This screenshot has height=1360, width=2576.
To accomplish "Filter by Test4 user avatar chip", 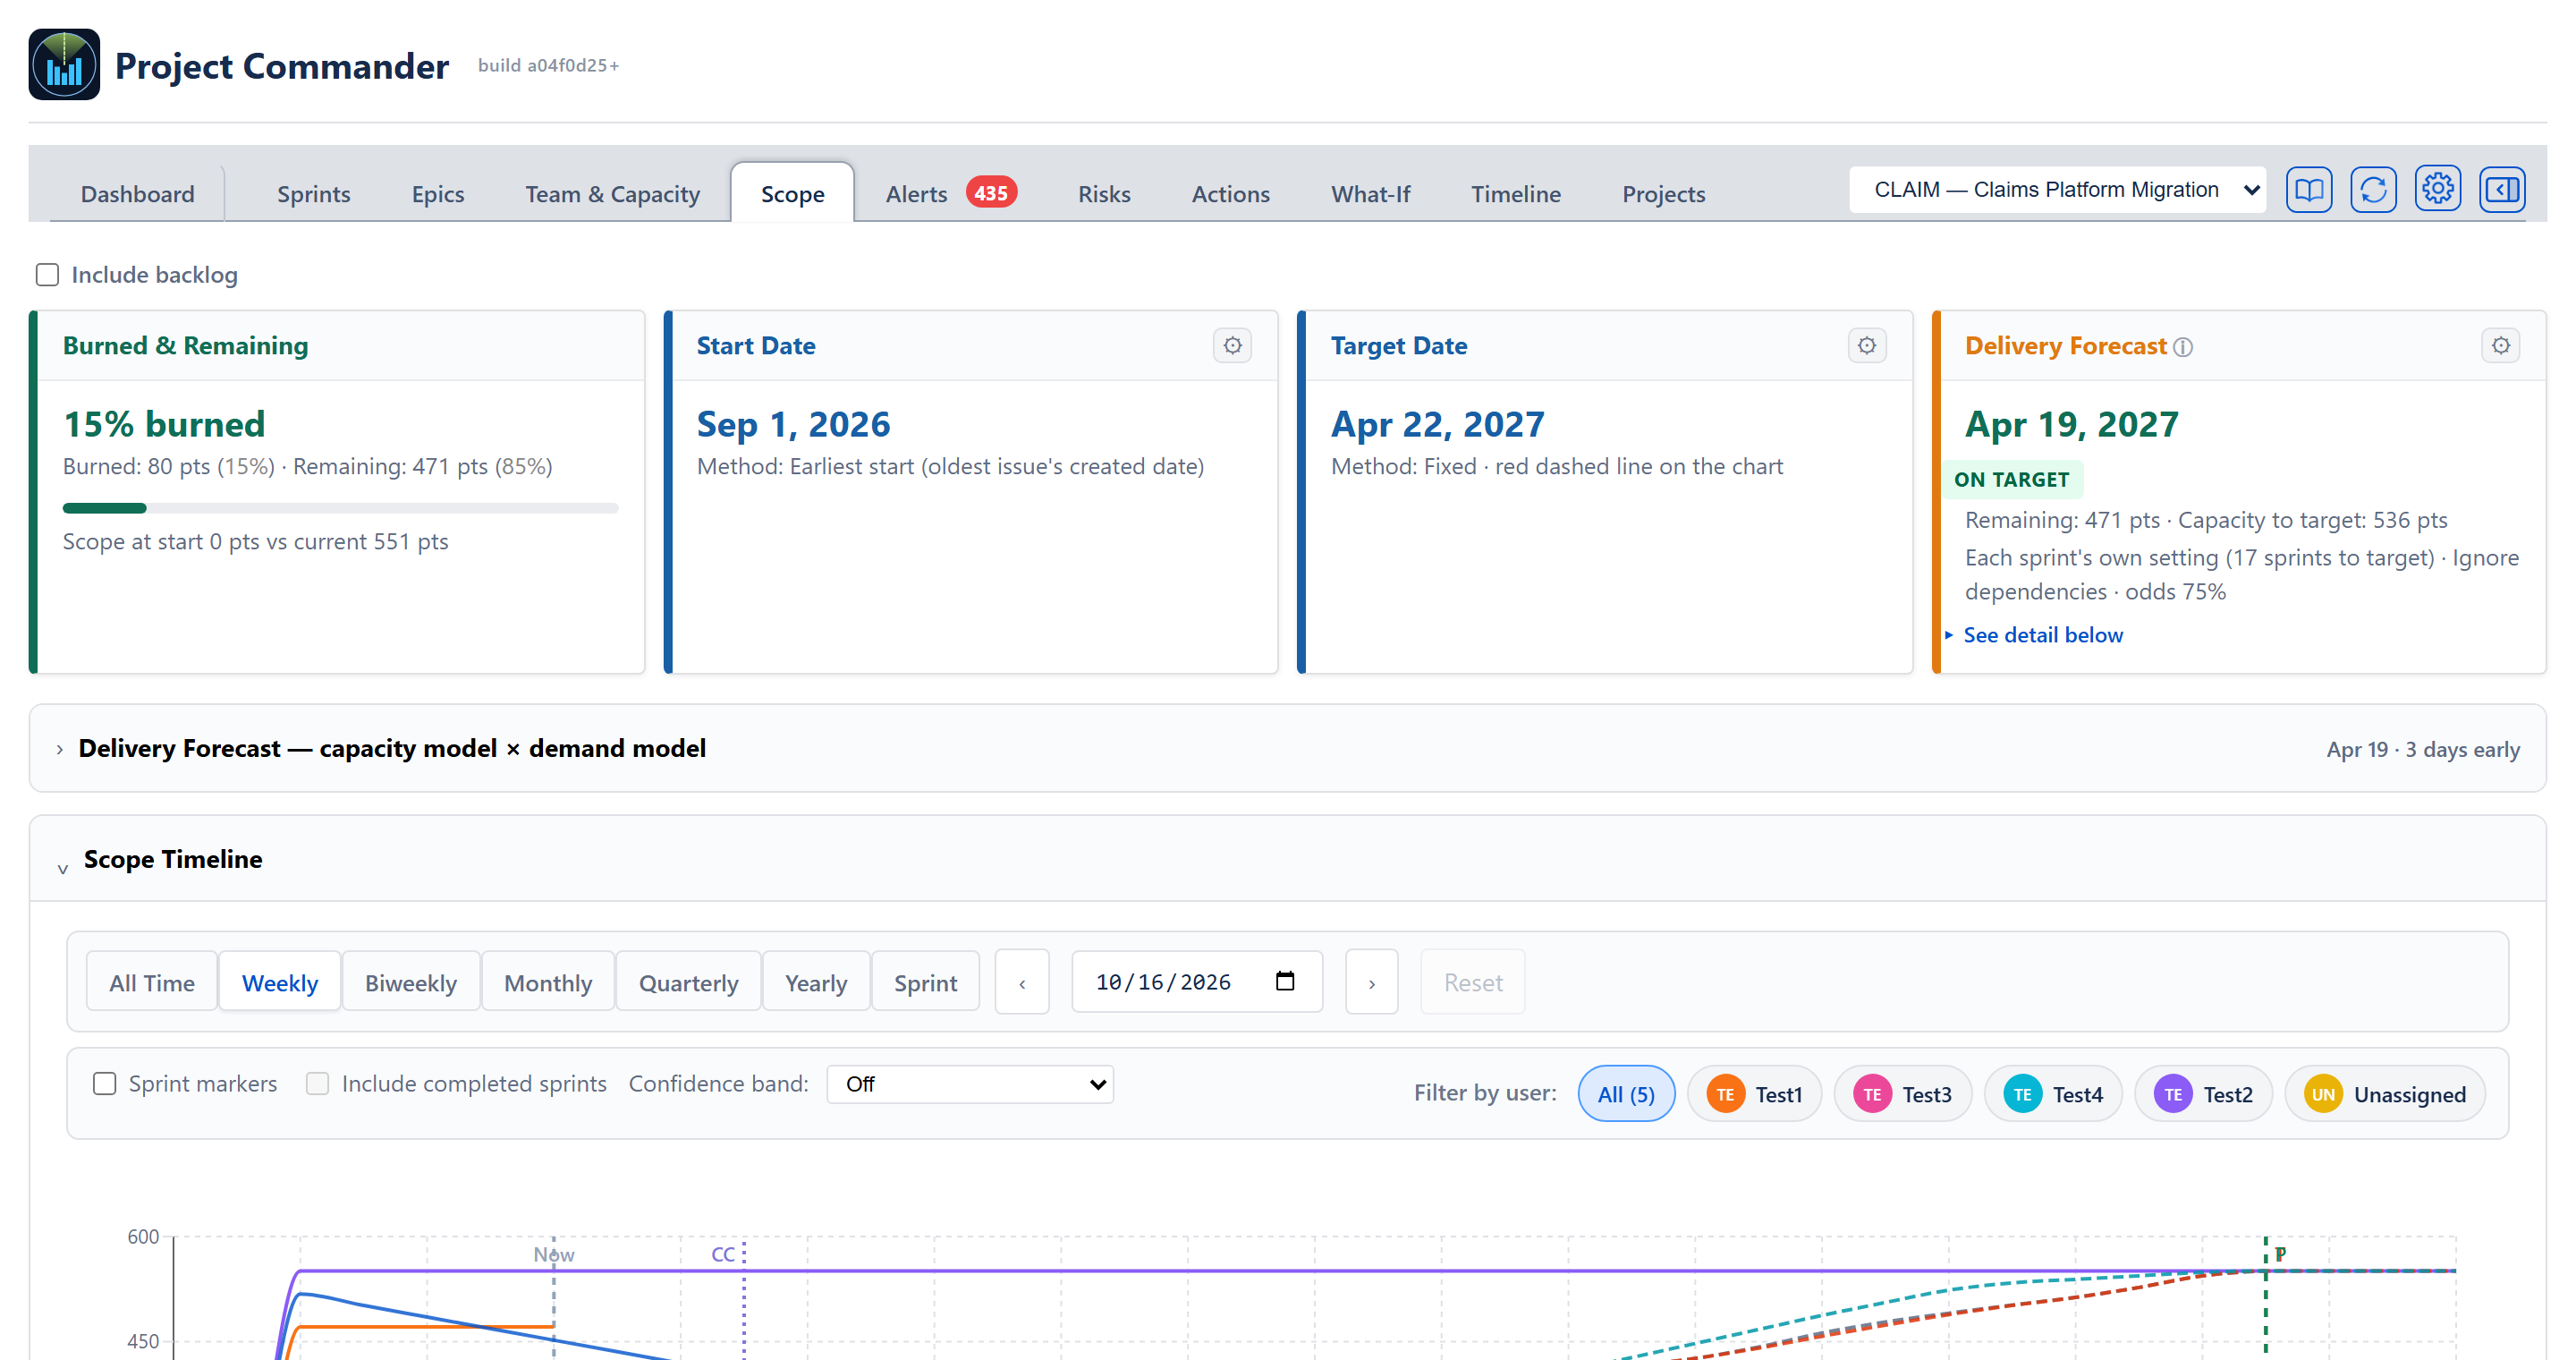I will [2052, 1094].
